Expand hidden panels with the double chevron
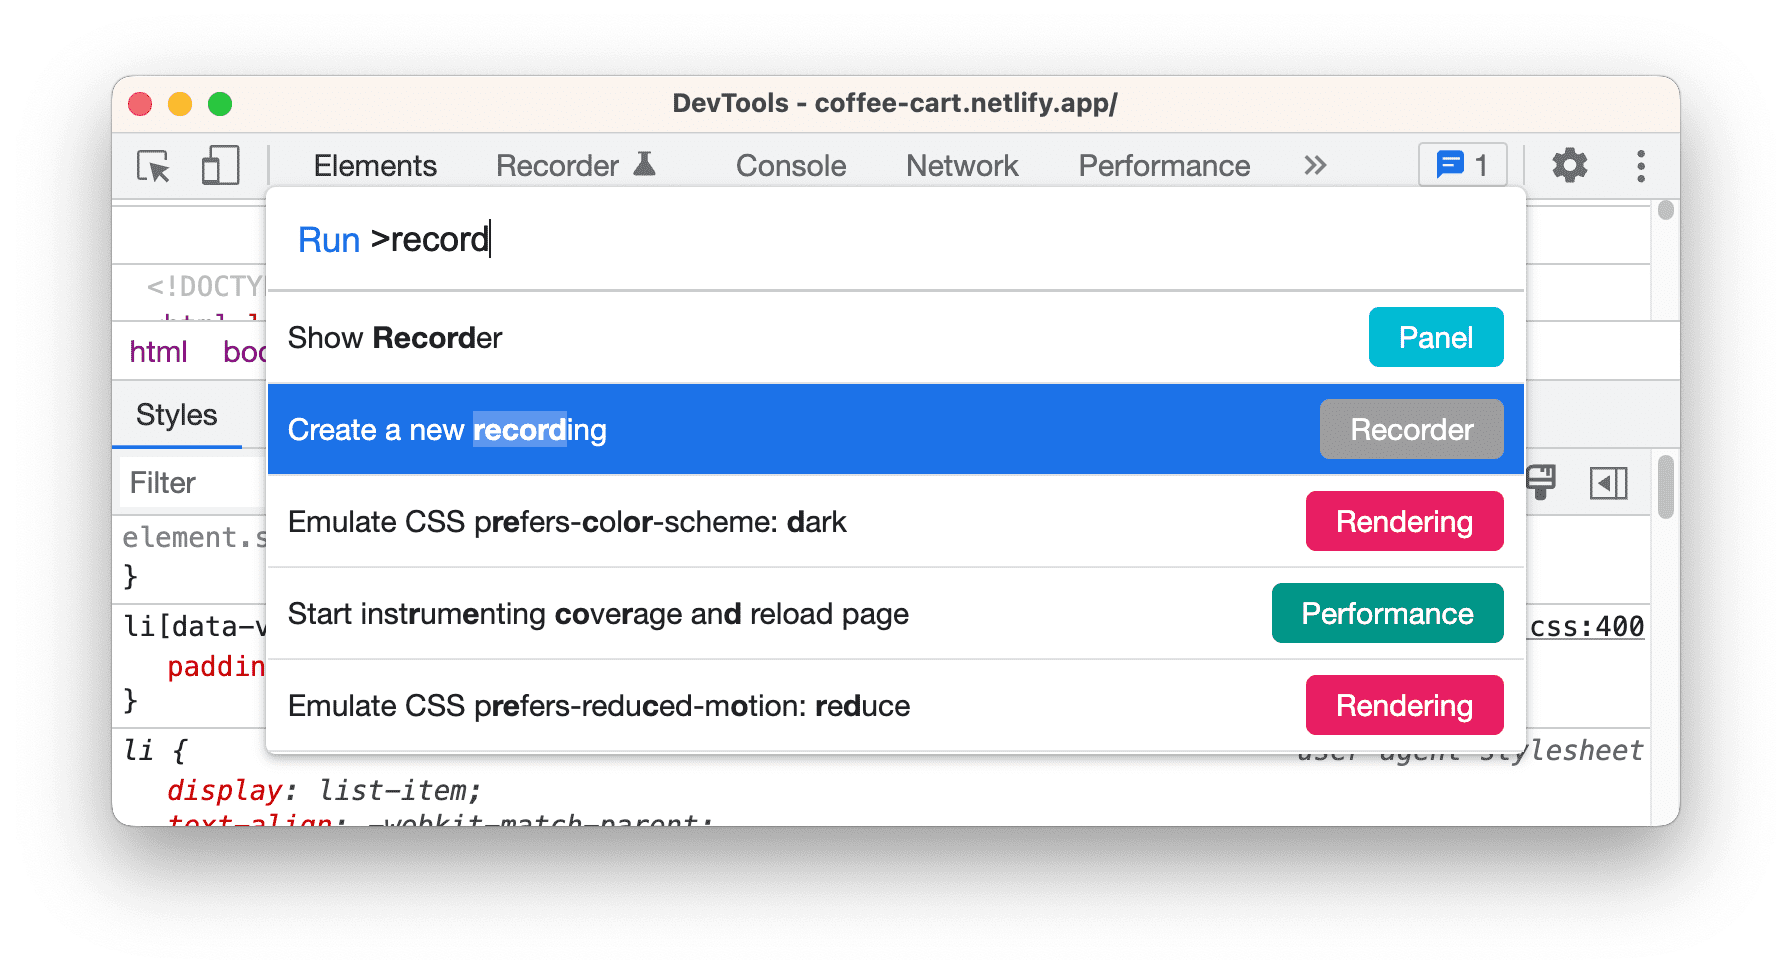 tap(1315, 164)
